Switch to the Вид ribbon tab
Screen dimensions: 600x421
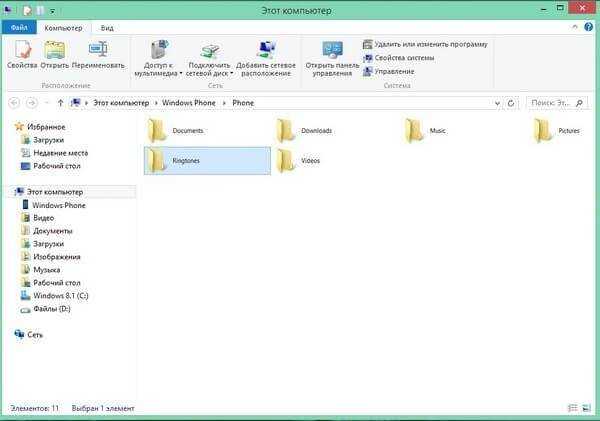click(107, 28)
